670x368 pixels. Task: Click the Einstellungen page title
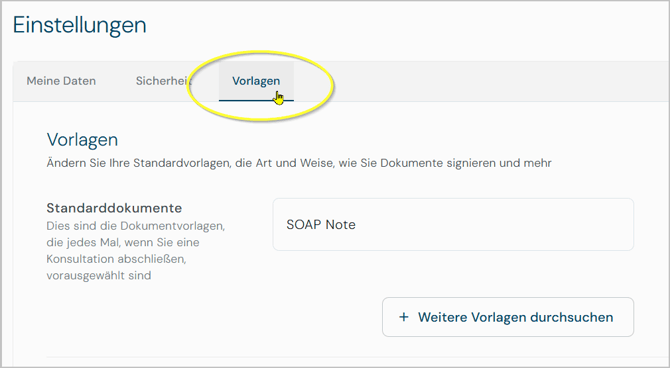point(80,25)
